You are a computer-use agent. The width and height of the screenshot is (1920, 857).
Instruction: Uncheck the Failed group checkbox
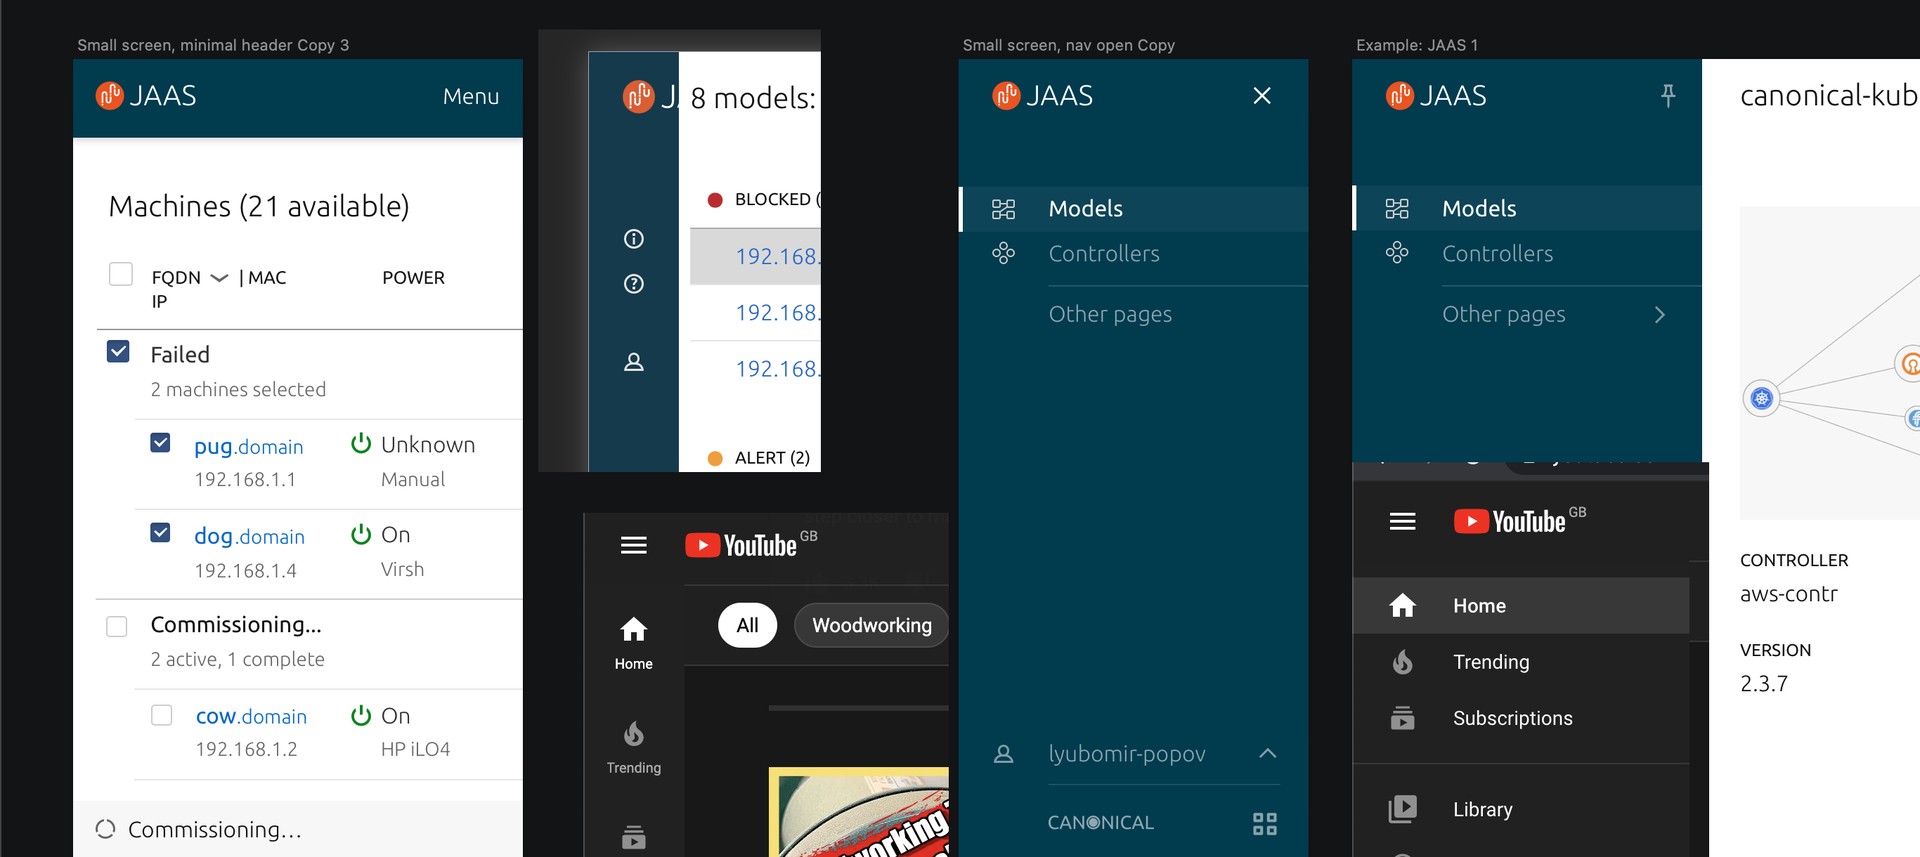(118, 352)
